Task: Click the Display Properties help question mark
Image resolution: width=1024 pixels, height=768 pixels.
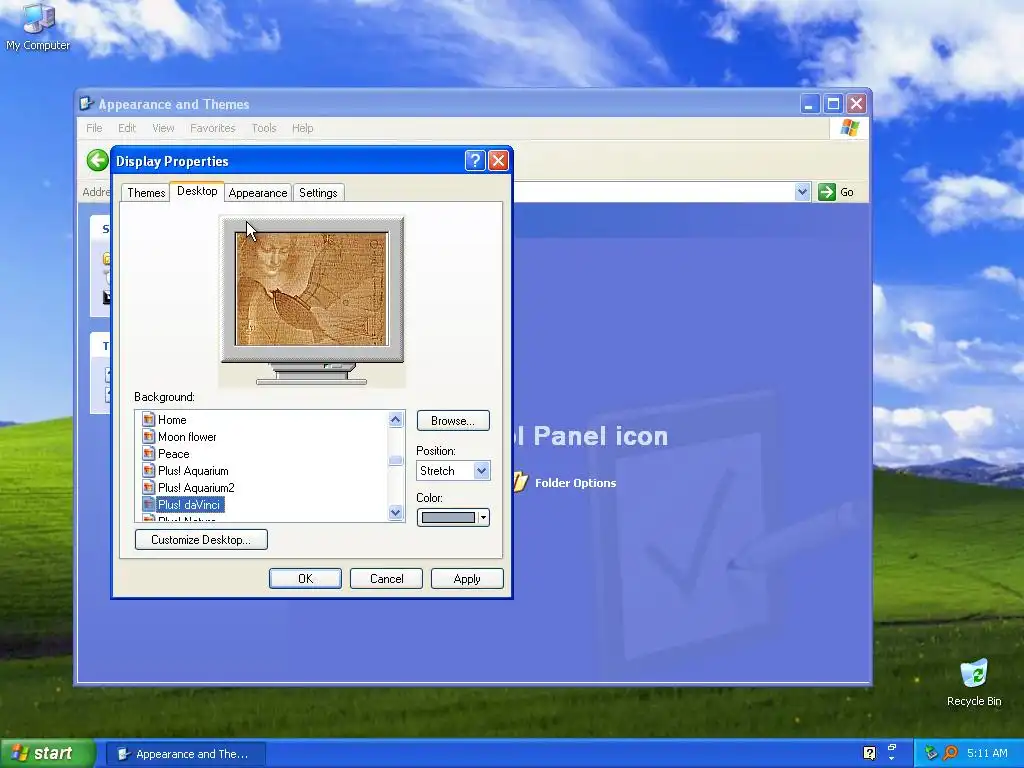Action: tap(475, 161)
